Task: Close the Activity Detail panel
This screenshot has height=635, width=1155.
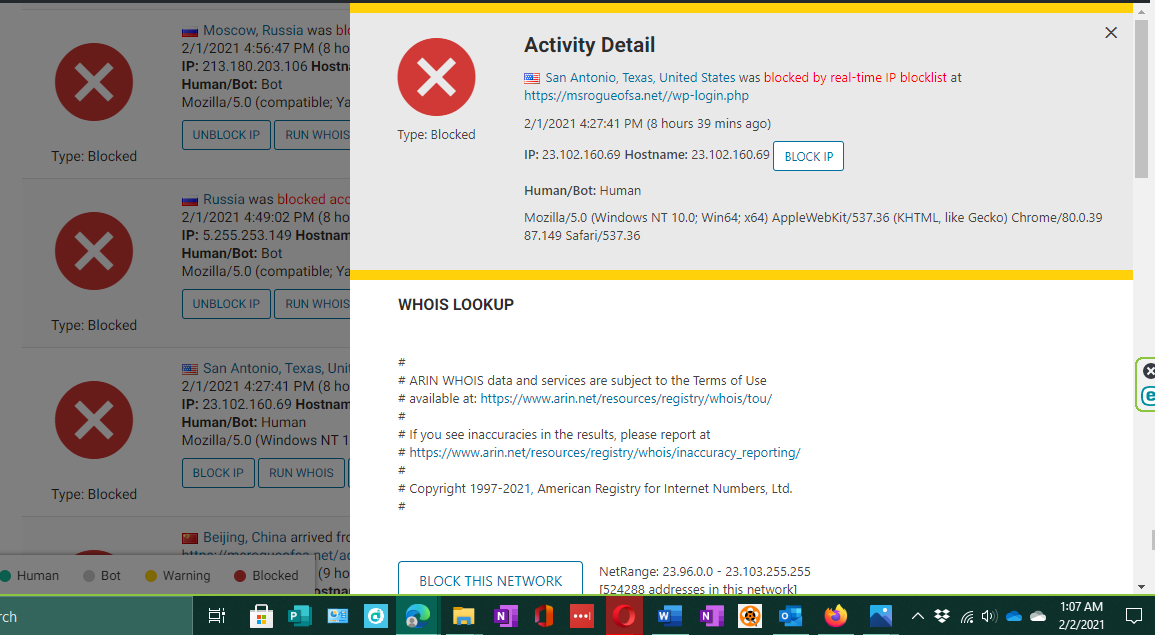Action: point(1110,33)
